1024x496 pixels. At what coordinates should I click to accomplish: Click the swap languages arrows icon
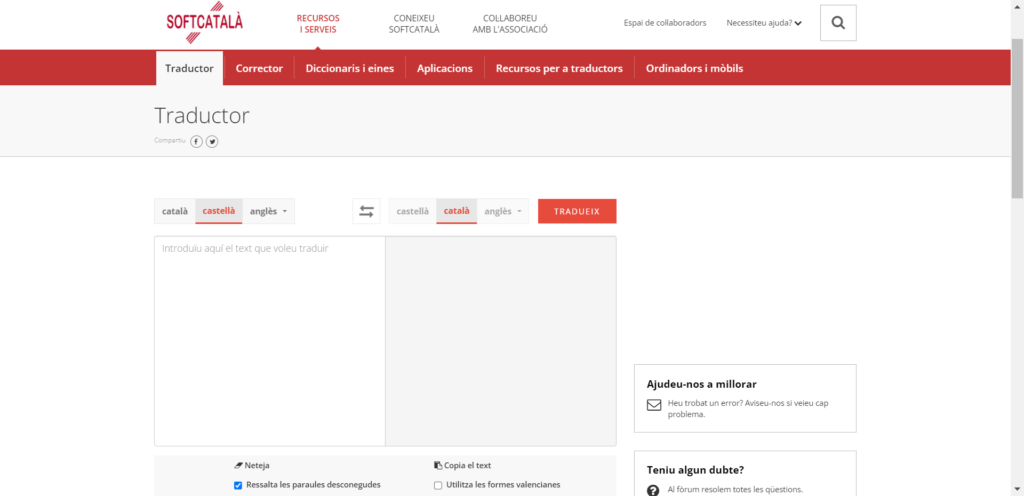[366, 211]
